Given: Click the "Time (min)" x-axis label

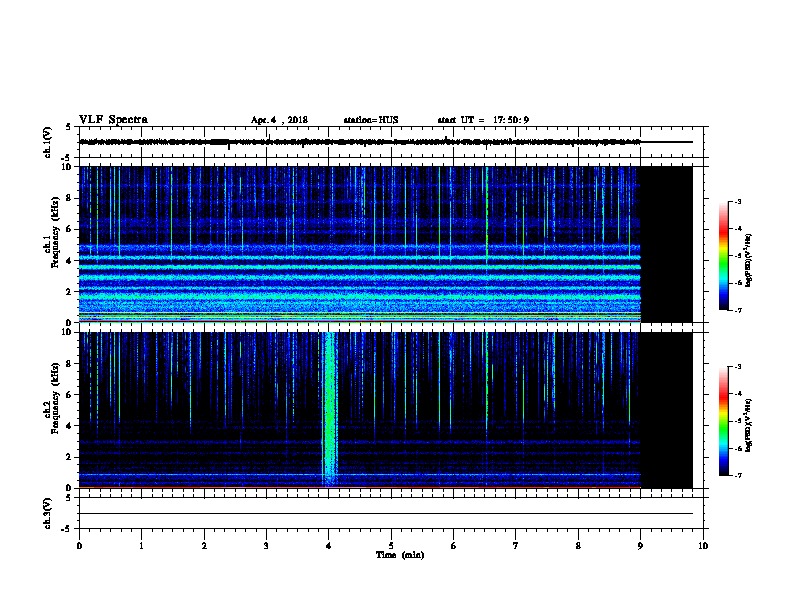Looking at the screenshot, I should point(400,555).
